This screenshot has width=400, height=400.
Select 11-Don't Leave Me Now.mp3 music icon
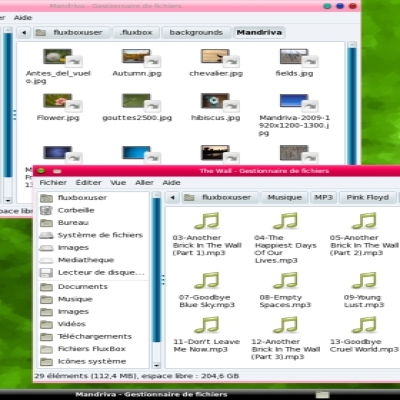click(x=207, y=325)
